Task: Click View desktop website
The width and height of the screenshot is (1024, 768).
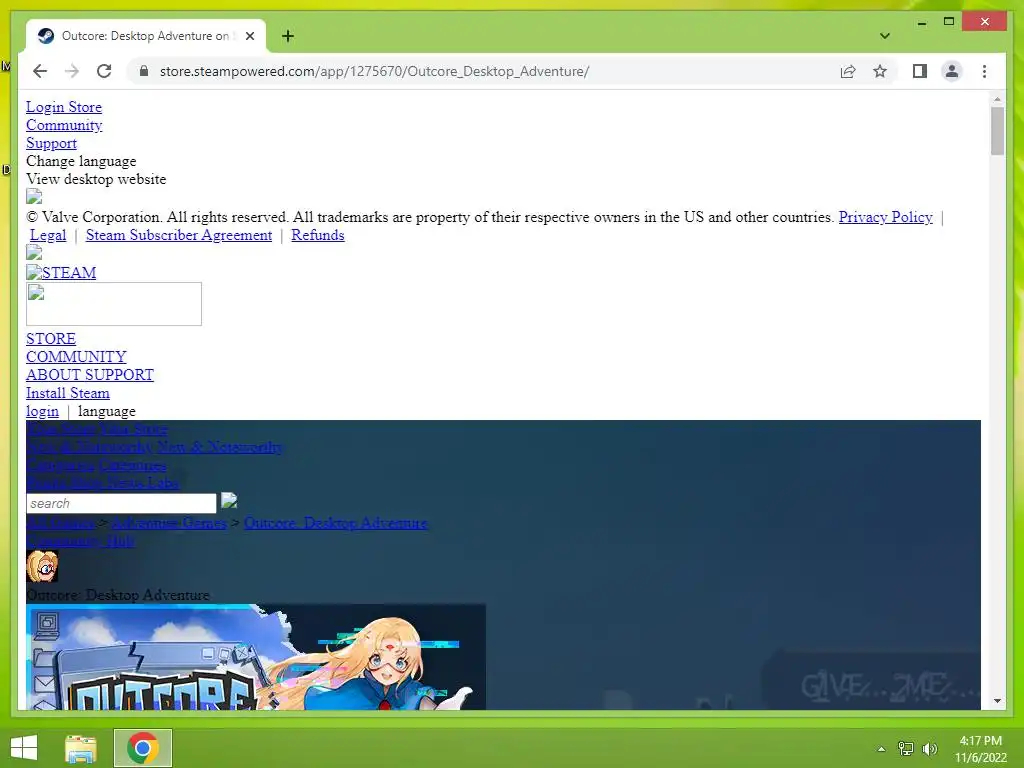Action: [x=96, y=179]
